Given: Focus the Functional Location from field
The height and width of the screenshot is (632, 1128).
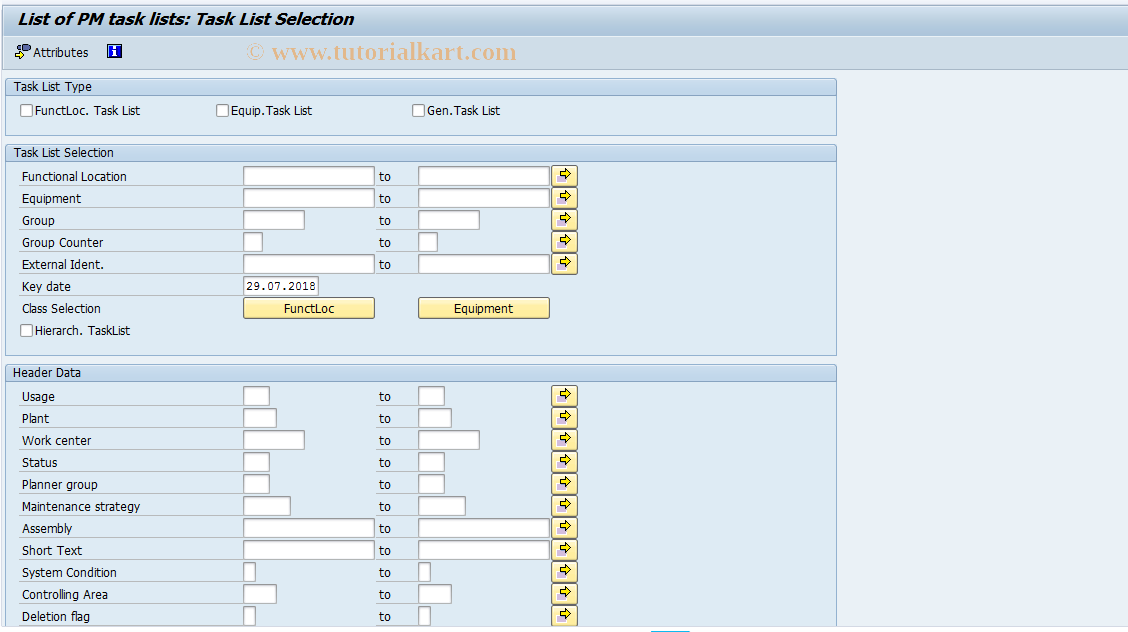Looking at the screenshot, I should 309,176.
